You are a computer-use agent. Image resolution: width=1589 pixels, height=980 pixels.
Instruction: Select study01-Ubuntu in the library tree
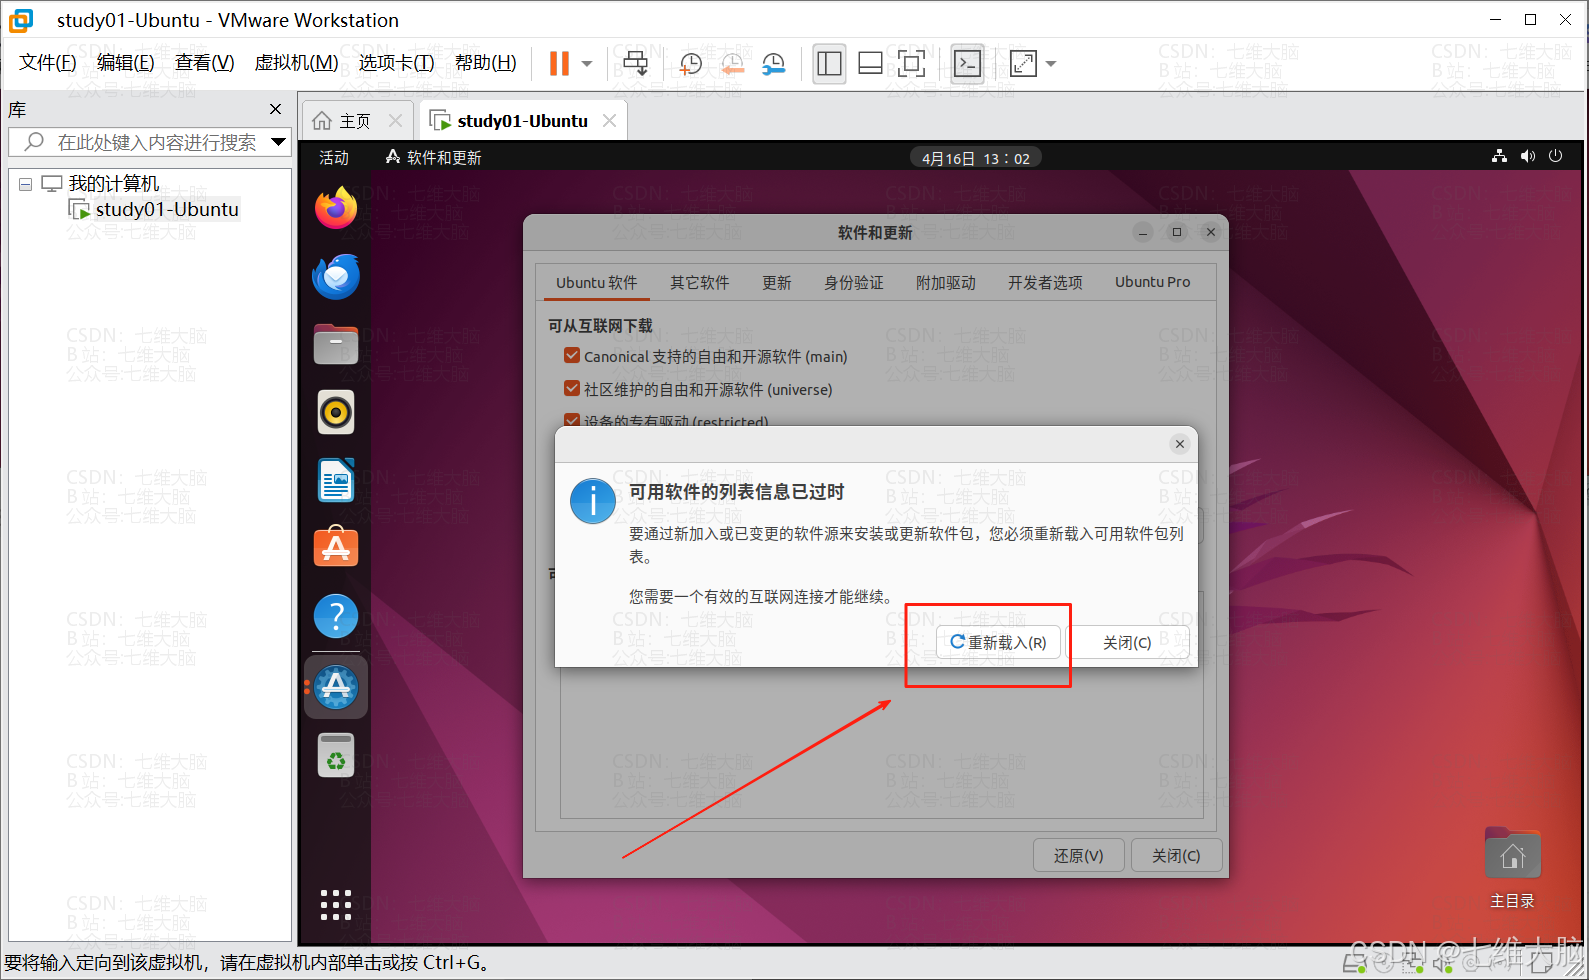167,209
